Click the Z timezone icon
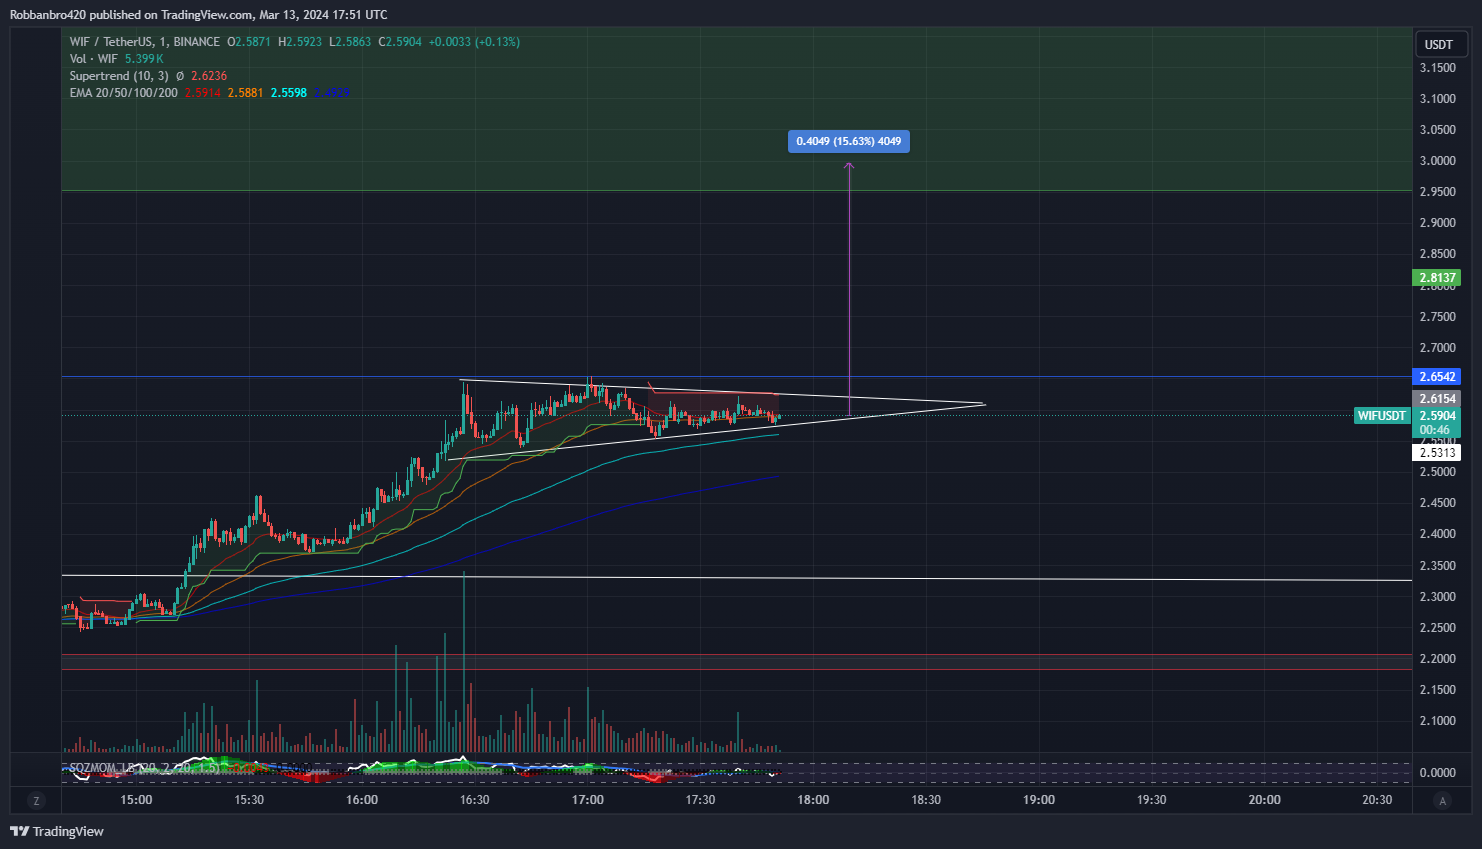The image size is (1482, 849). click(36, 800)
